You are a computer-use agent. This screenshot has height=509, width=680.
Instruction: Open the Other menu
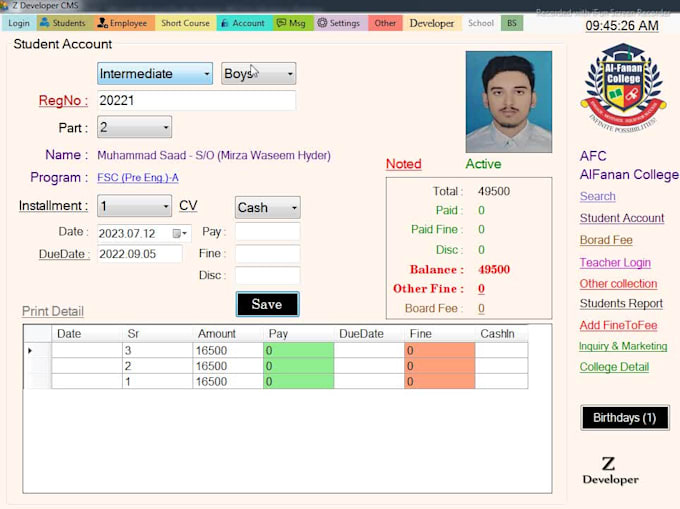385,23
